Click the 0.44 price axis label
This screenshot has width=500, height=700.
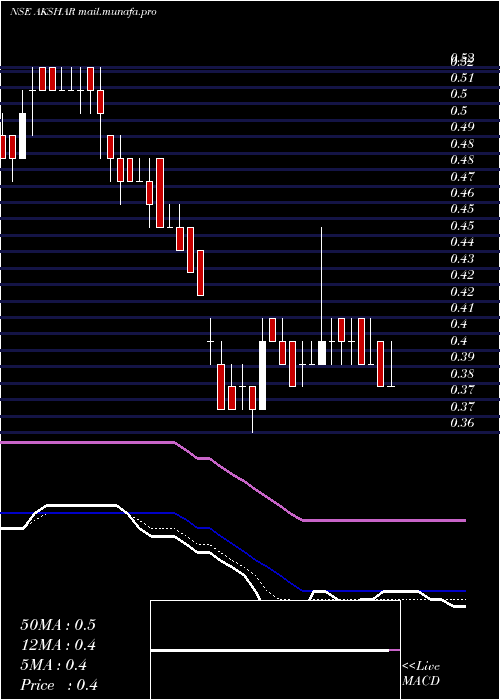click(462, 242)
